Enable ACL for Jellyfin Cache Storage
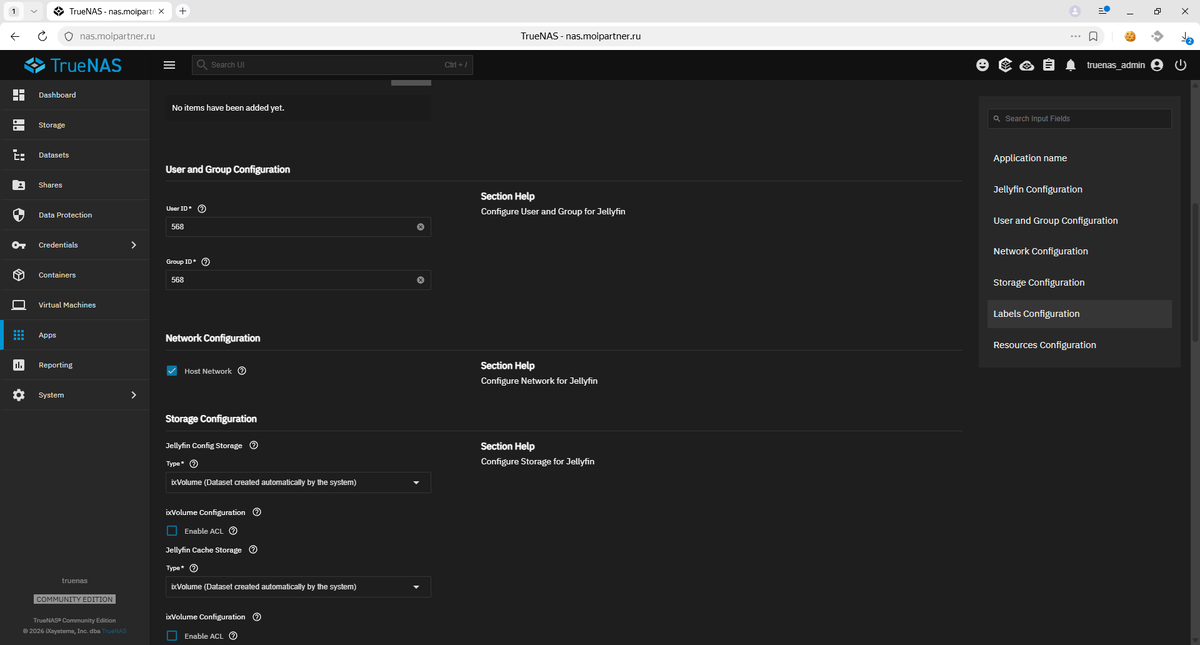1200x645 pixels. [172, 636]
